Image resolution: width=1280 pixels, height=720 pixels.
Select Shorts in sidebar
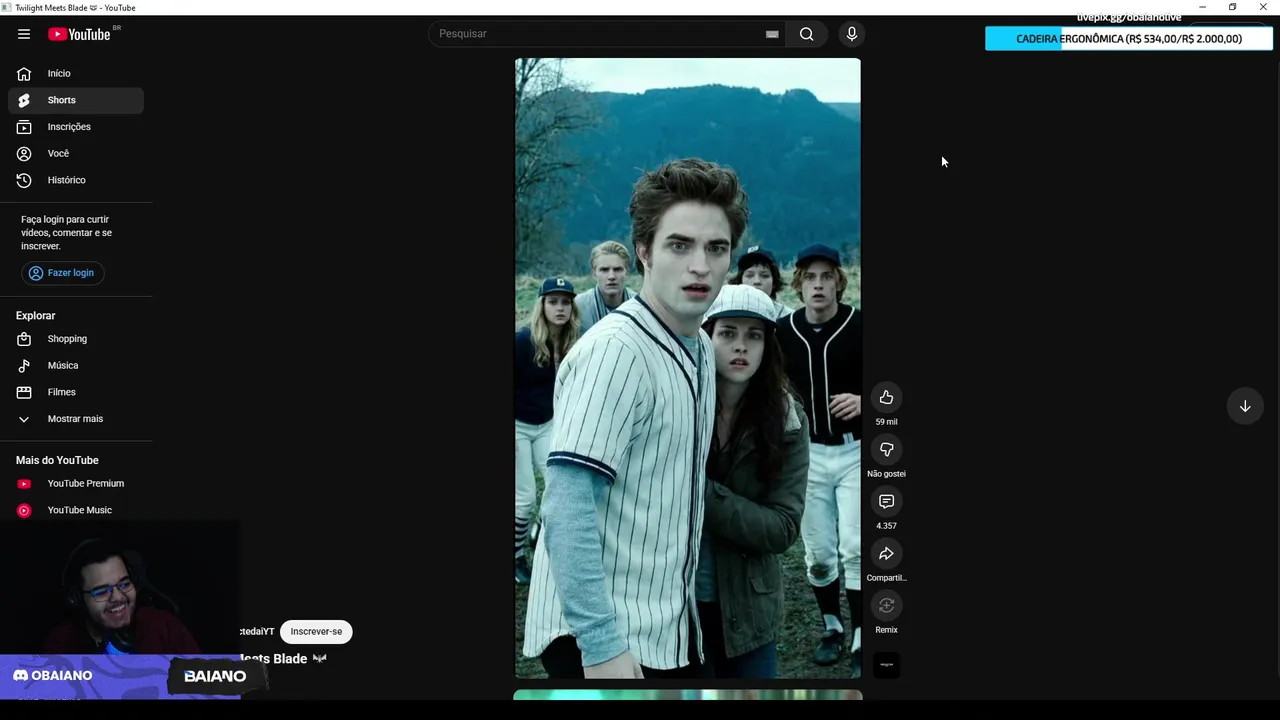click(x=76, y=100)
